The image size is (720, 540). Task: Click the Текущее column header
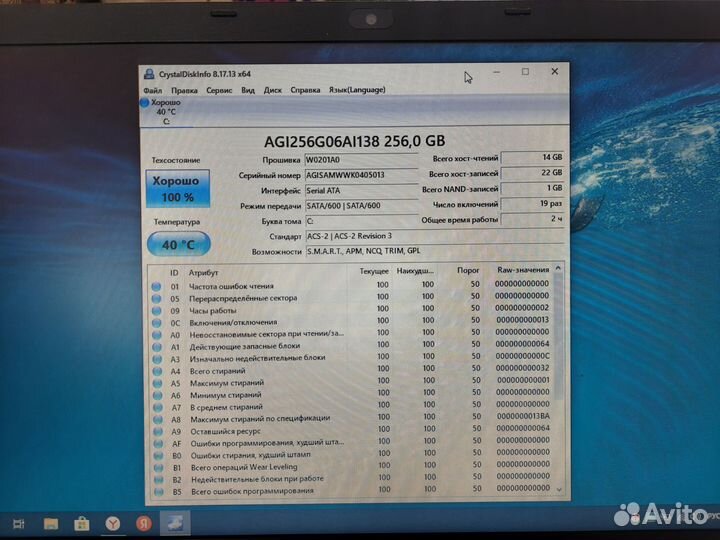(x=374, y=271)
